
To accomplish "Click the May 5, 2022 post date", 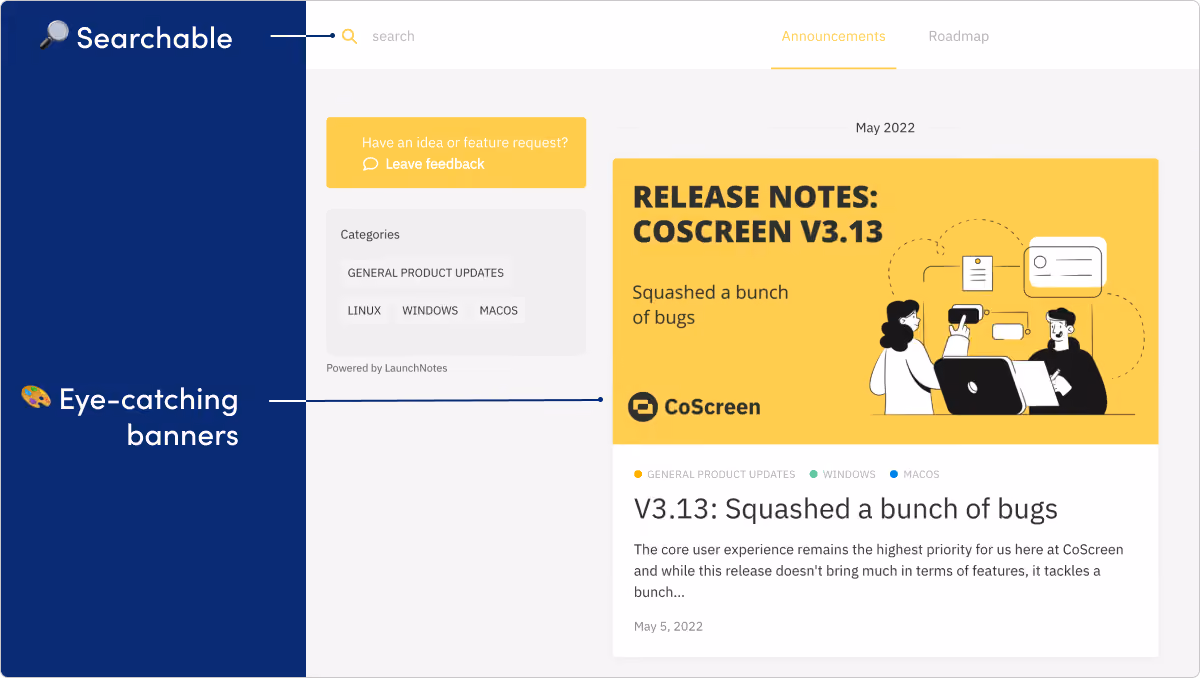I will click(x=668, y=626).
